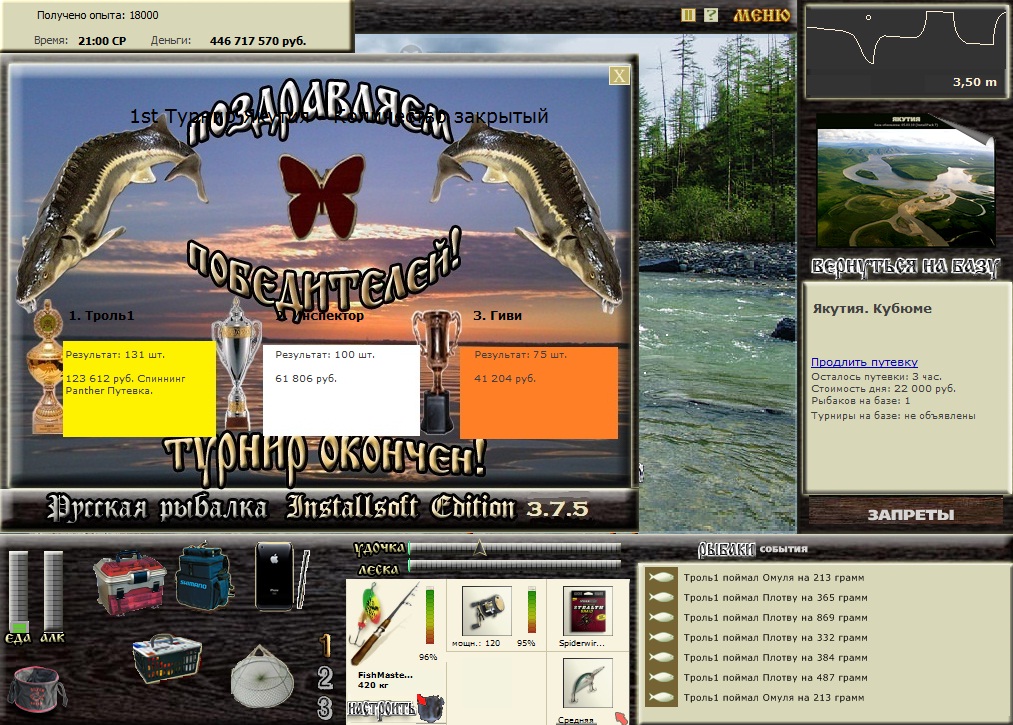Image resolution: width=1013 pixels, height=725 pixels.
Task: Open the red tackle box
Action: point(129,582)
